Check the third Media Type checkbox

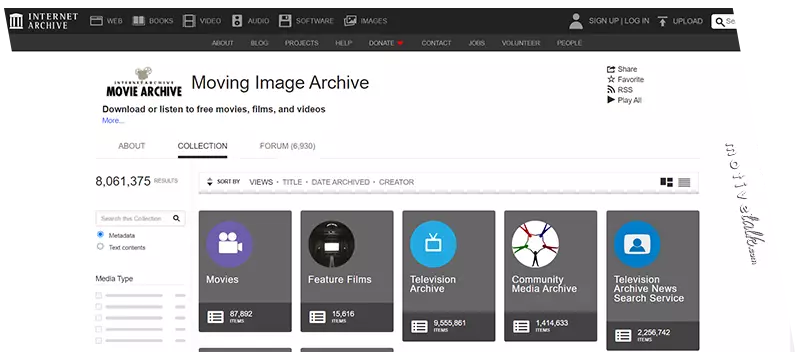click(x=98, y=318)
